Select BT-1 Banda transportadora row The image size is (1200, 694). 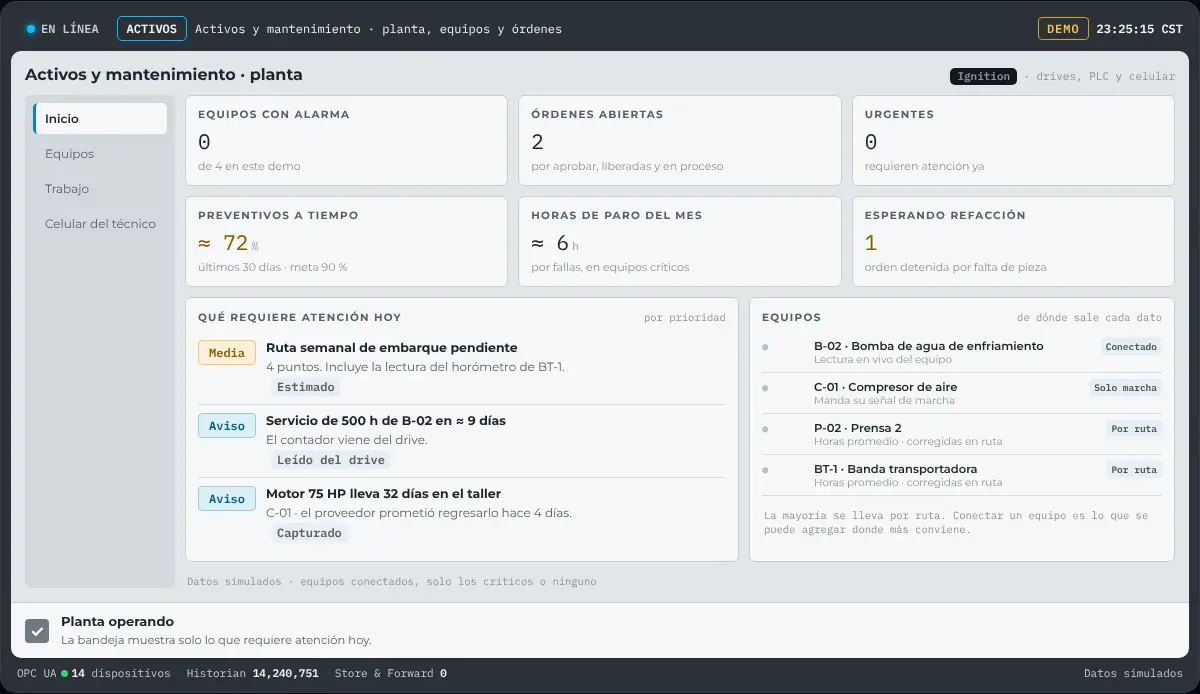(x=962, y=475)
